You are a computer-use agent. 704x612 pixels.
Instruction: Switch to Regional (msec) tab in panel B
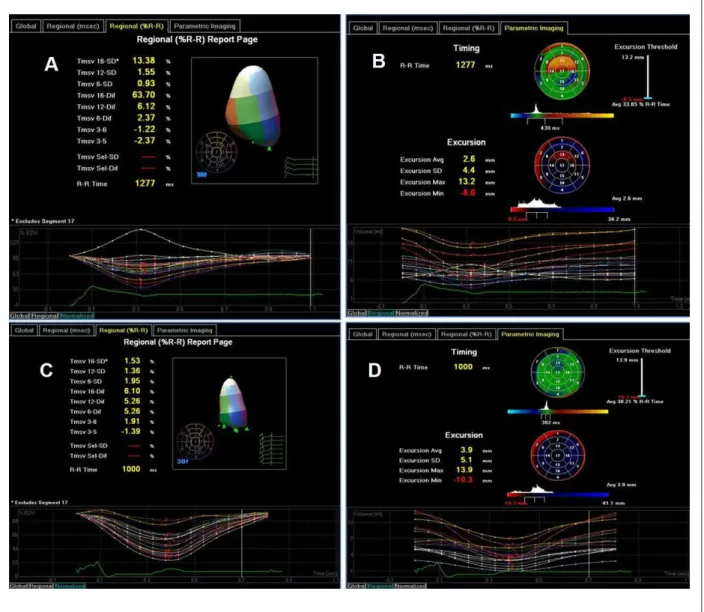(408, 28)
